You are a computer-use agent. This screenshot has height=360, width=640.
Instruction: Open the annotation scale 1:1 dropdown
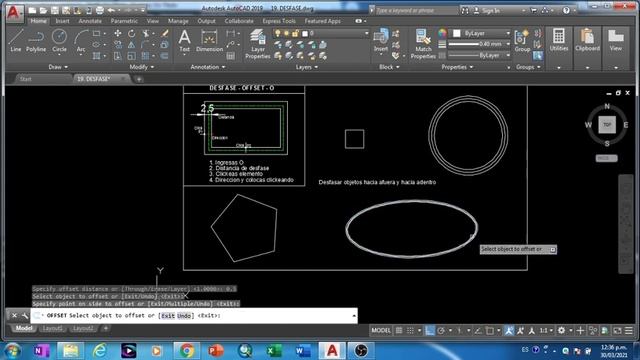pos(546,331)
